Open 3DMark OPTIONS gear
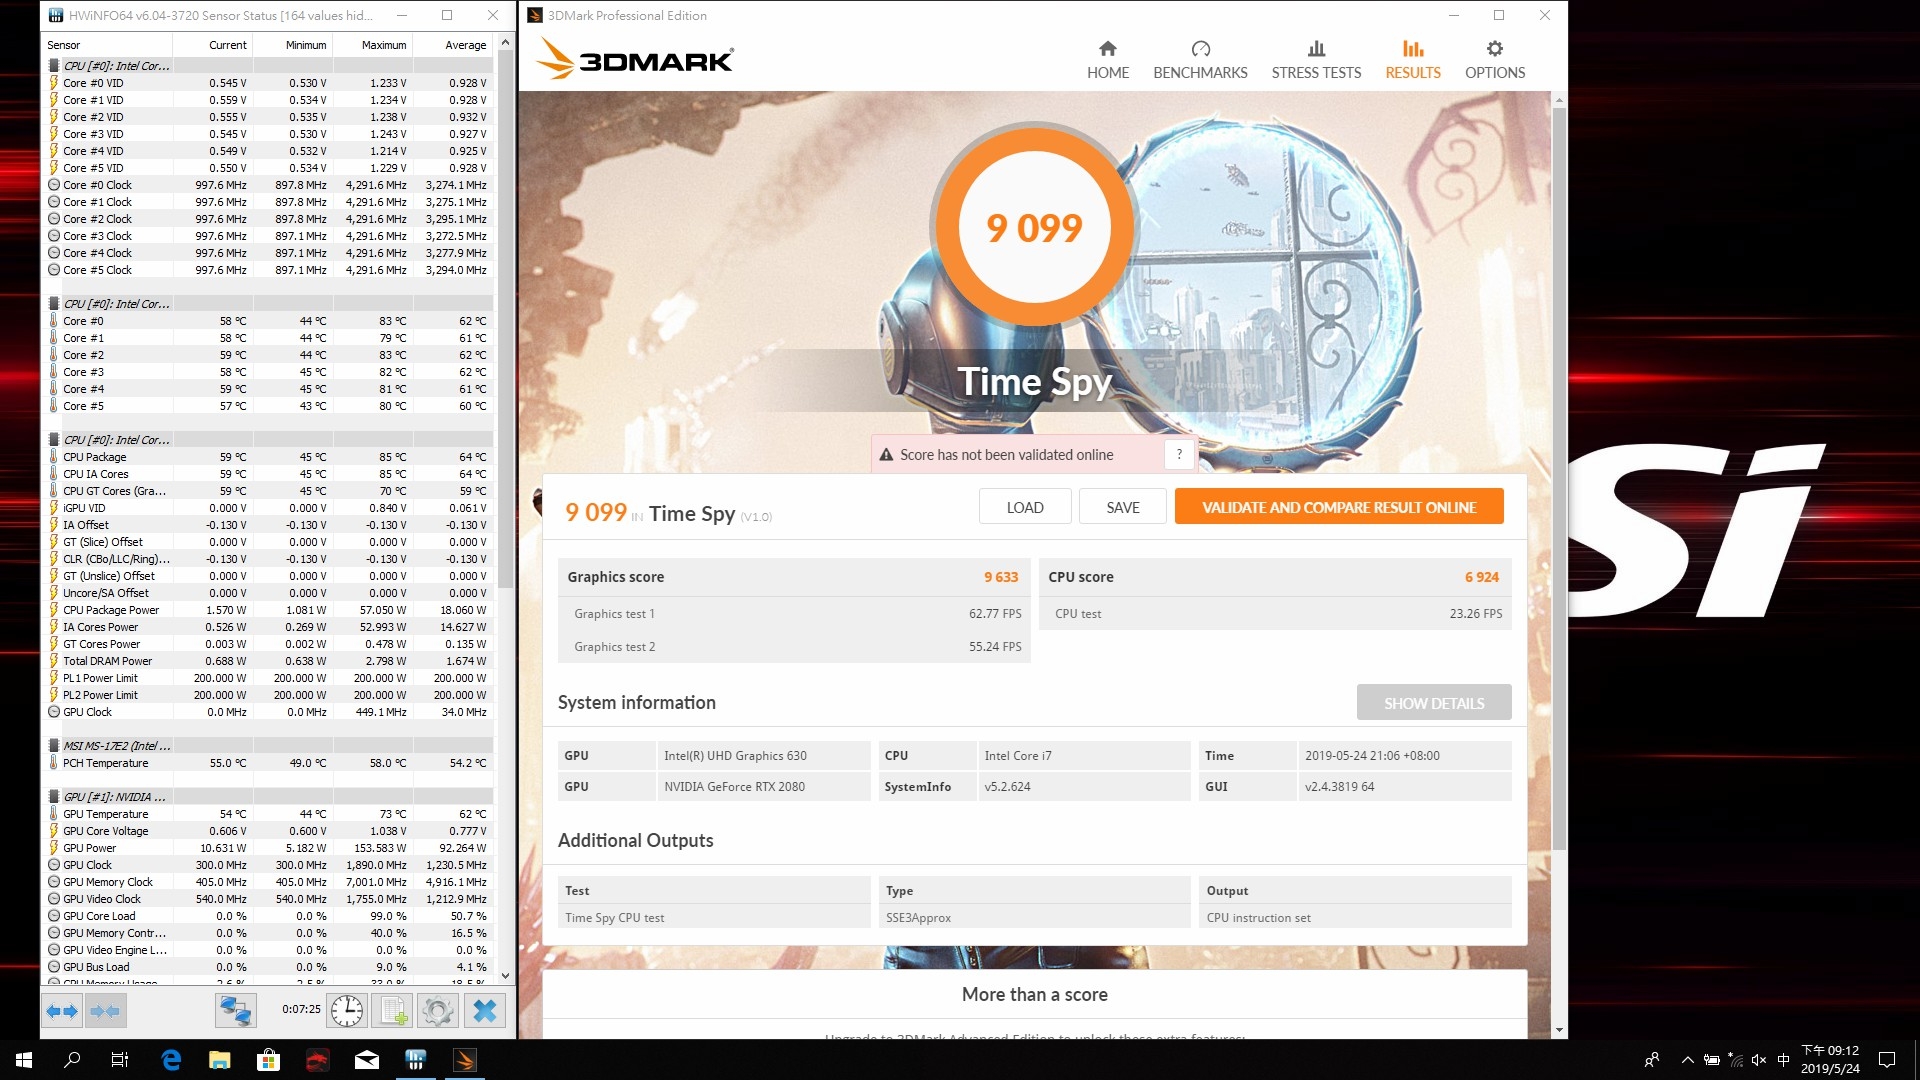Viewport: 1920px width, 1080px height. 1495,60
